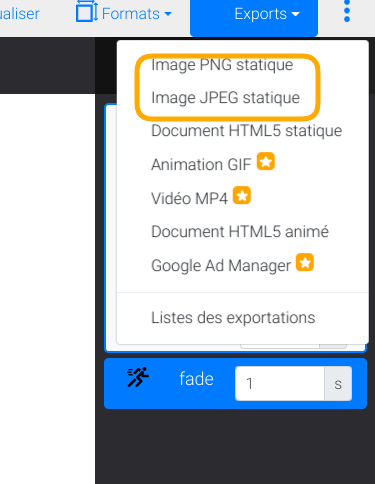Click the premium star beside Animation GIF
This screenshot has height=484, width=375.
tap(266, 161)
